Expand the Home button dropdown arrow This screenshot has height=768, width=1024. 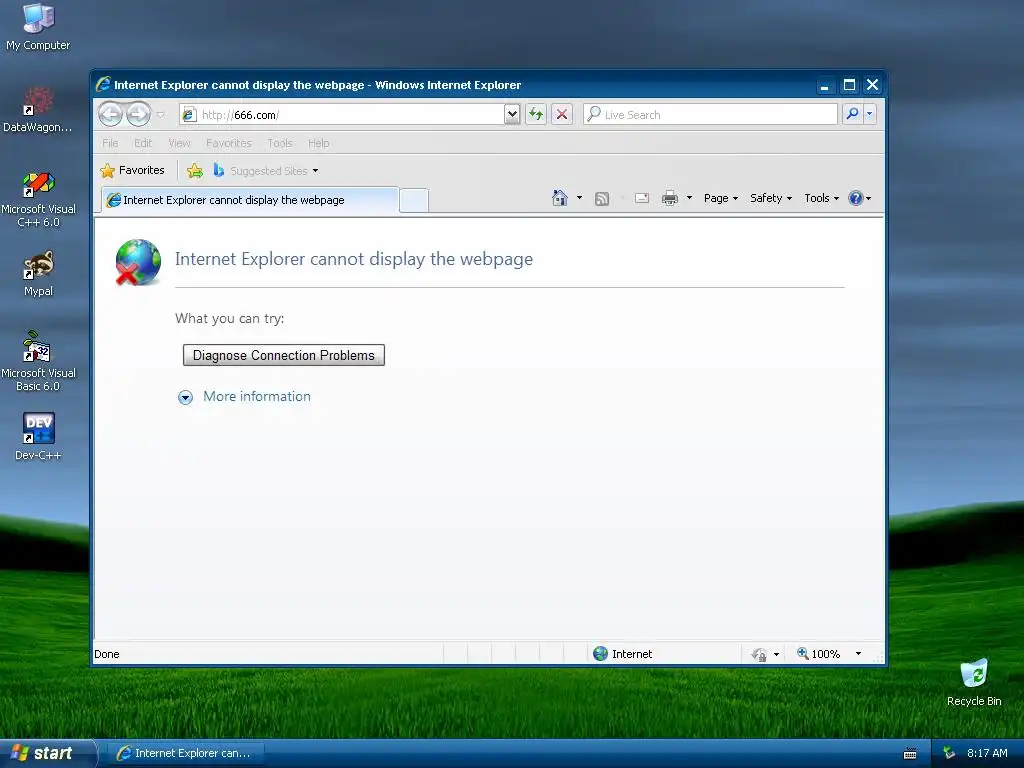[x=579, y=198]
